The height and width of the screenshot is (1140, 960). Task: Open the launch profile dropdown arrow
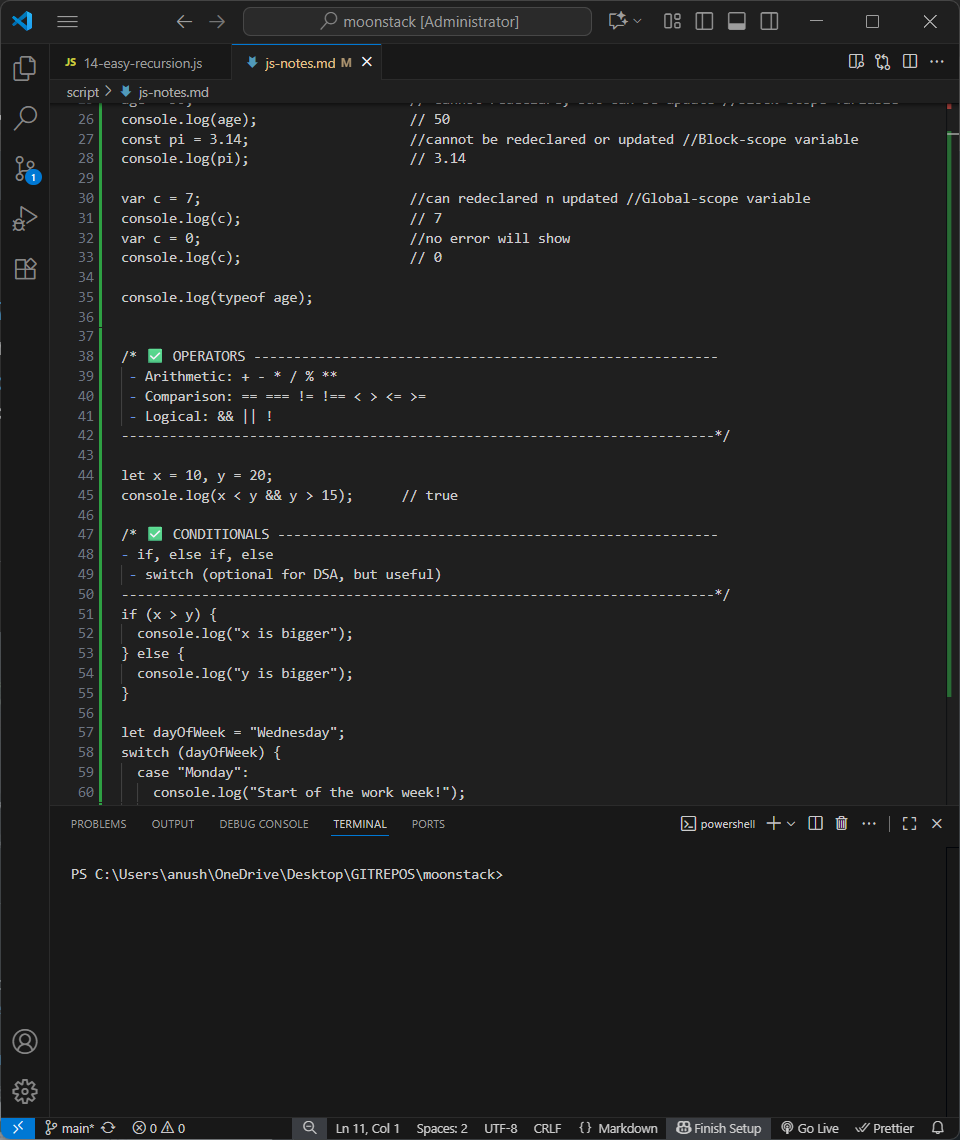(791, 824)
